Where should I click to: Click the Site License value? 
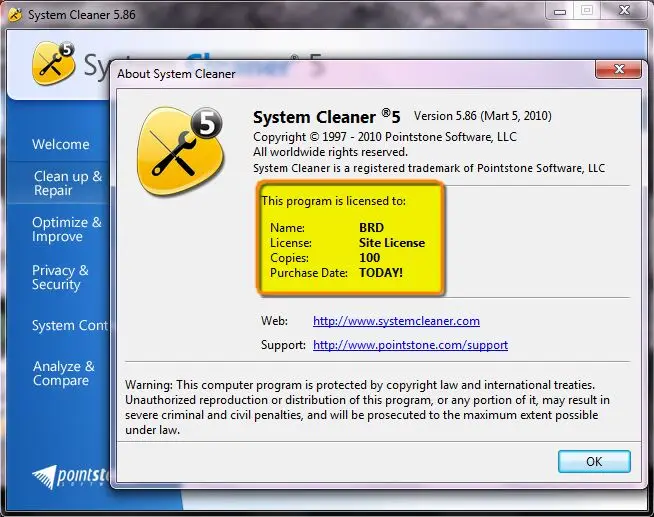[392, 243]
